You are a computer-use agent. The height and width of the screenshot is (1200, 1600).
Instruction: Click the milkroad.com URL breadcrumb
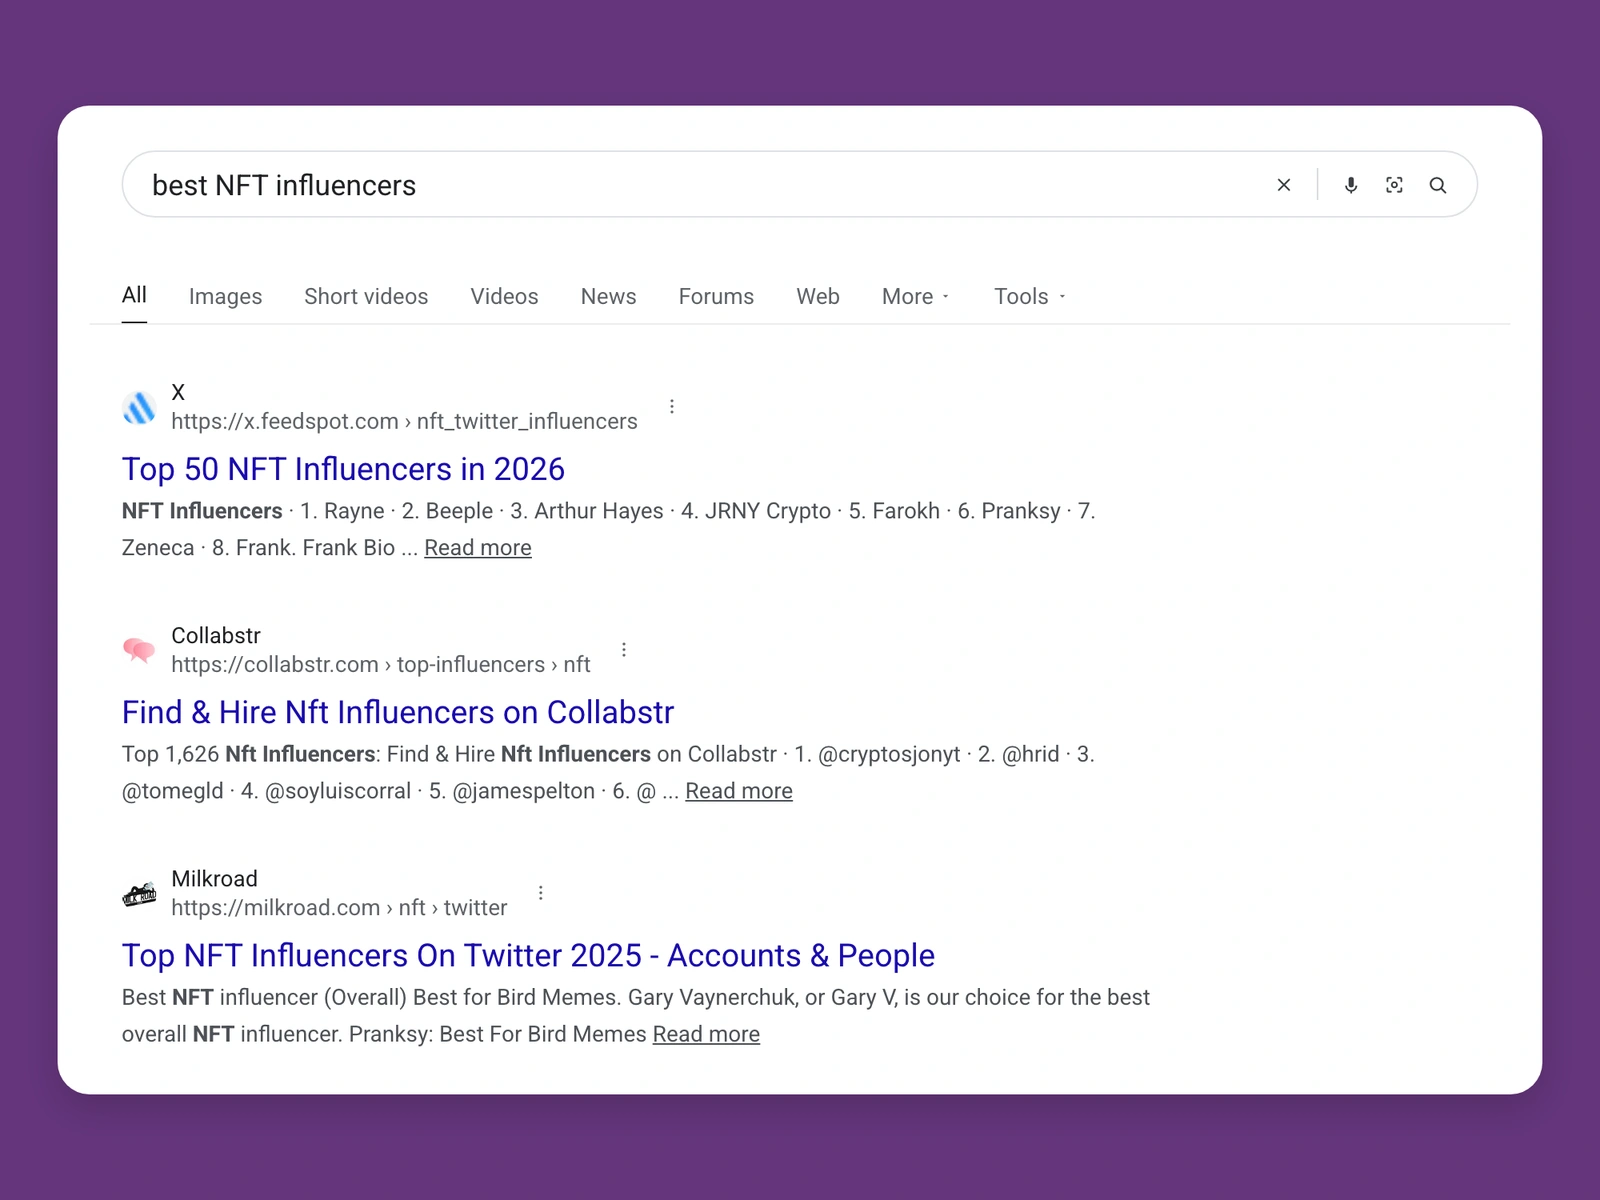[x=339, y=907]
